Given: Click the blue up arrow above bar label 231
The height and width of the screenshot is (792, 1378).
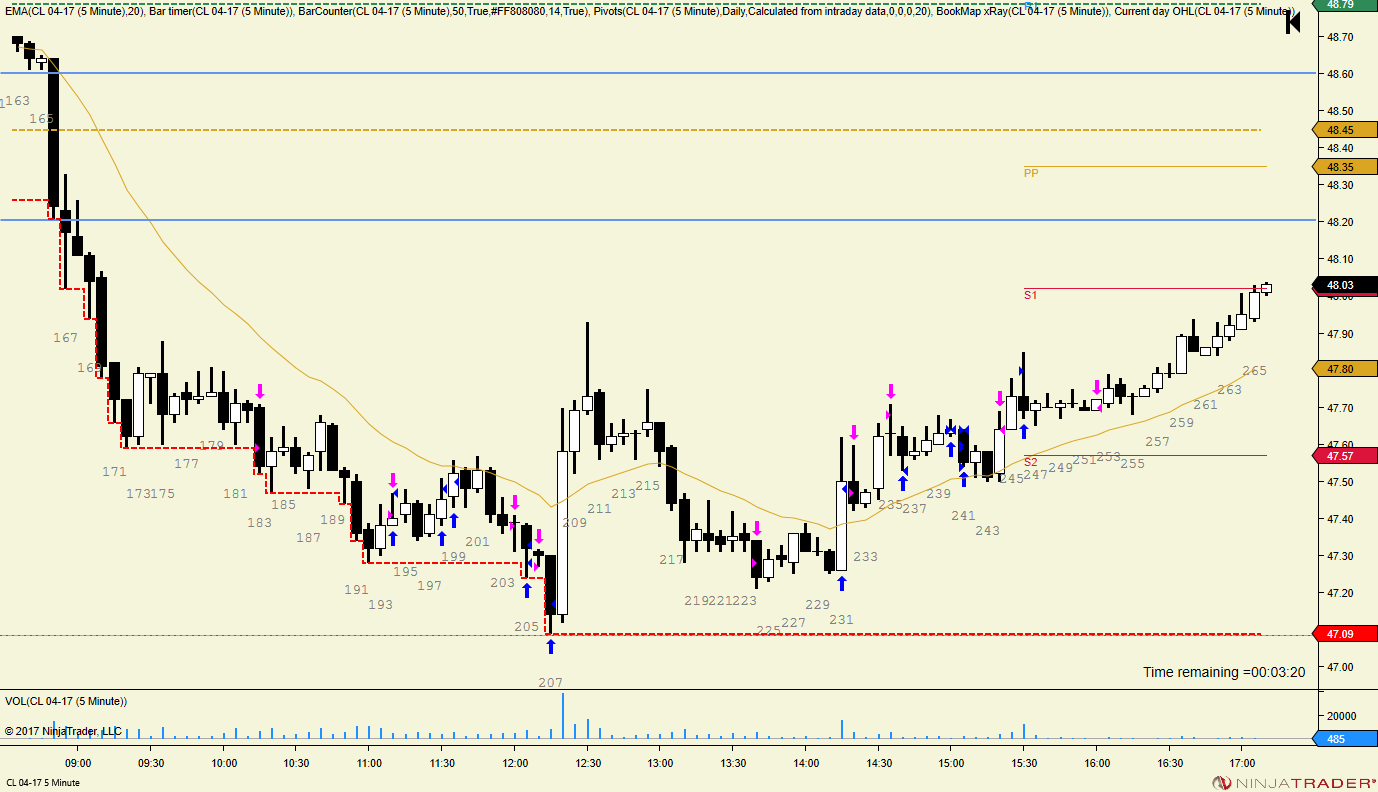Looking at the screenshot, I should tap(842, 583).
